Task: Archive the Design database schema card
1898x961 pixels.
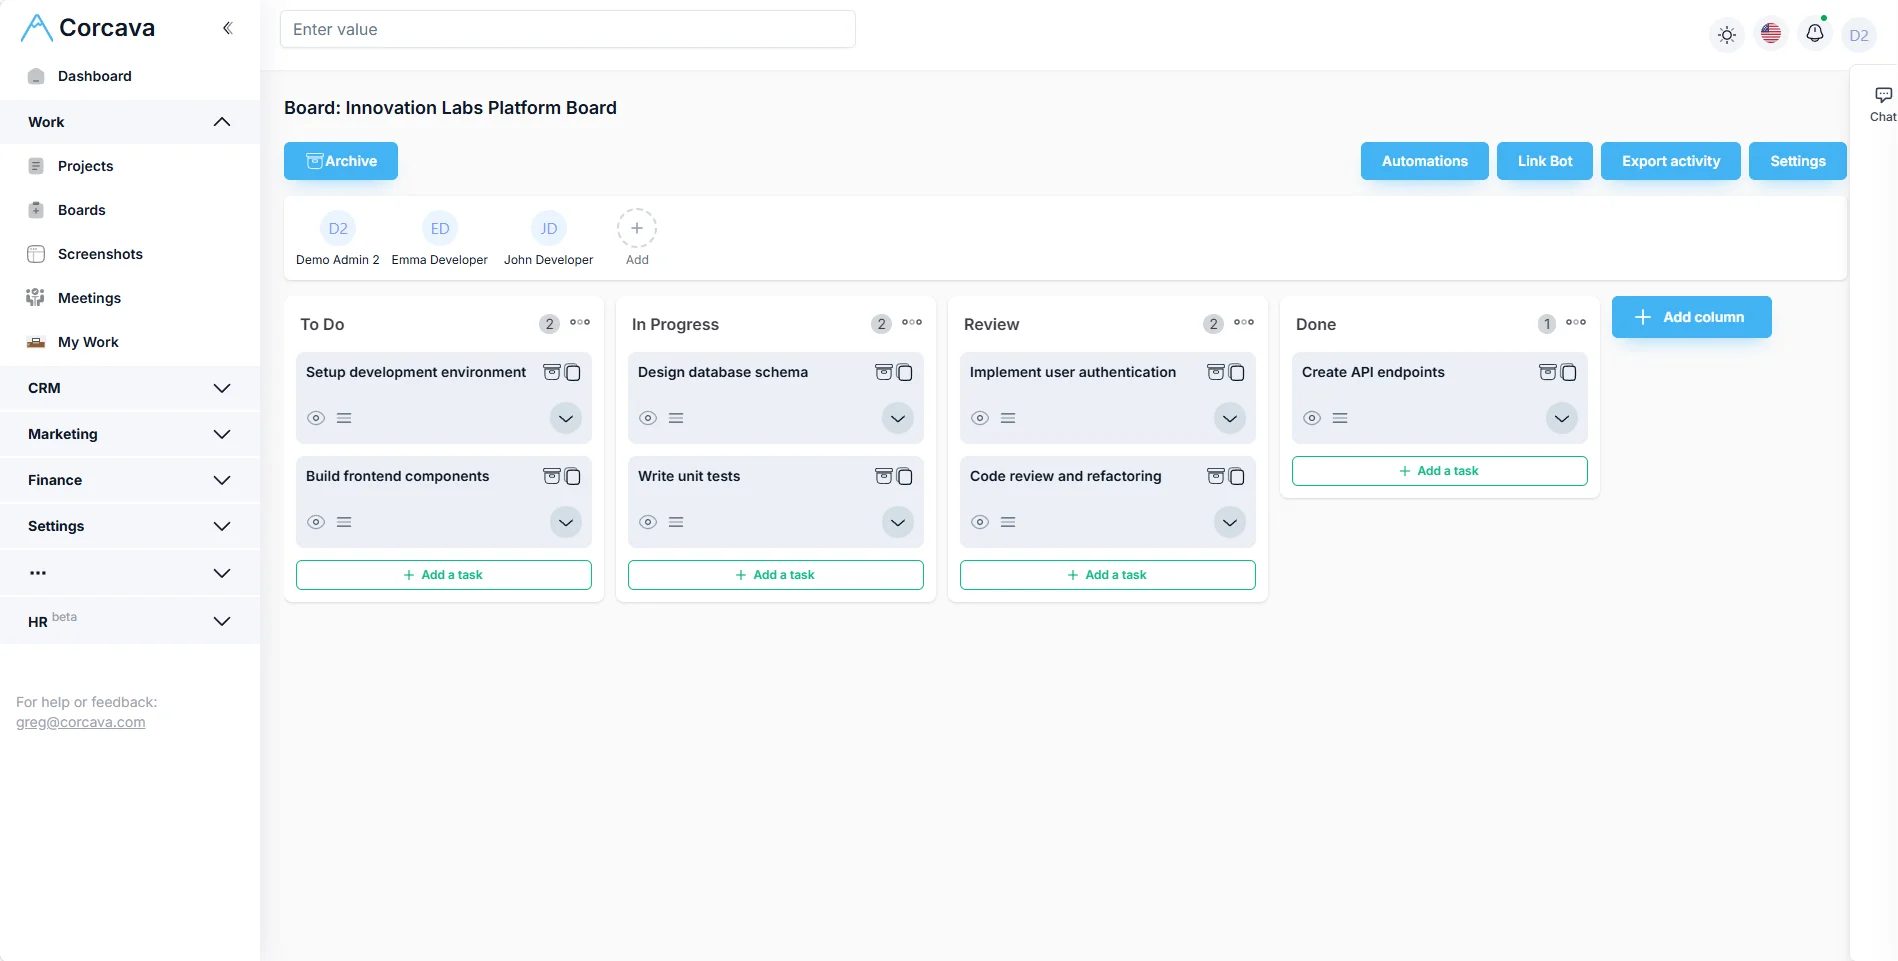Action: coord(882,372)
